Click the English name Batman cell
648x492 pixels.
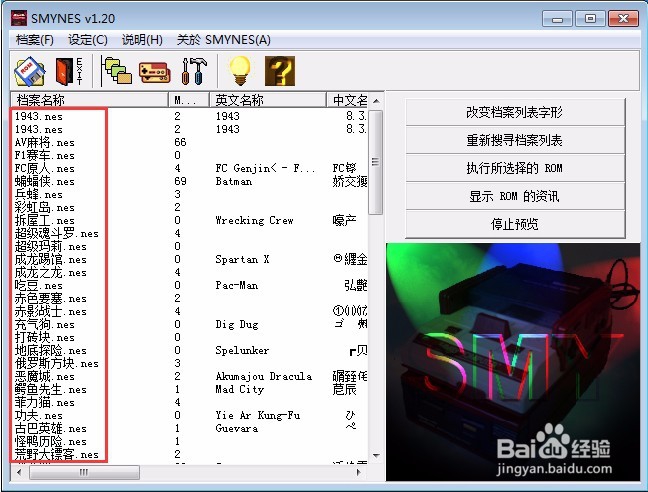pyautogui.click(x=233, y=181)
